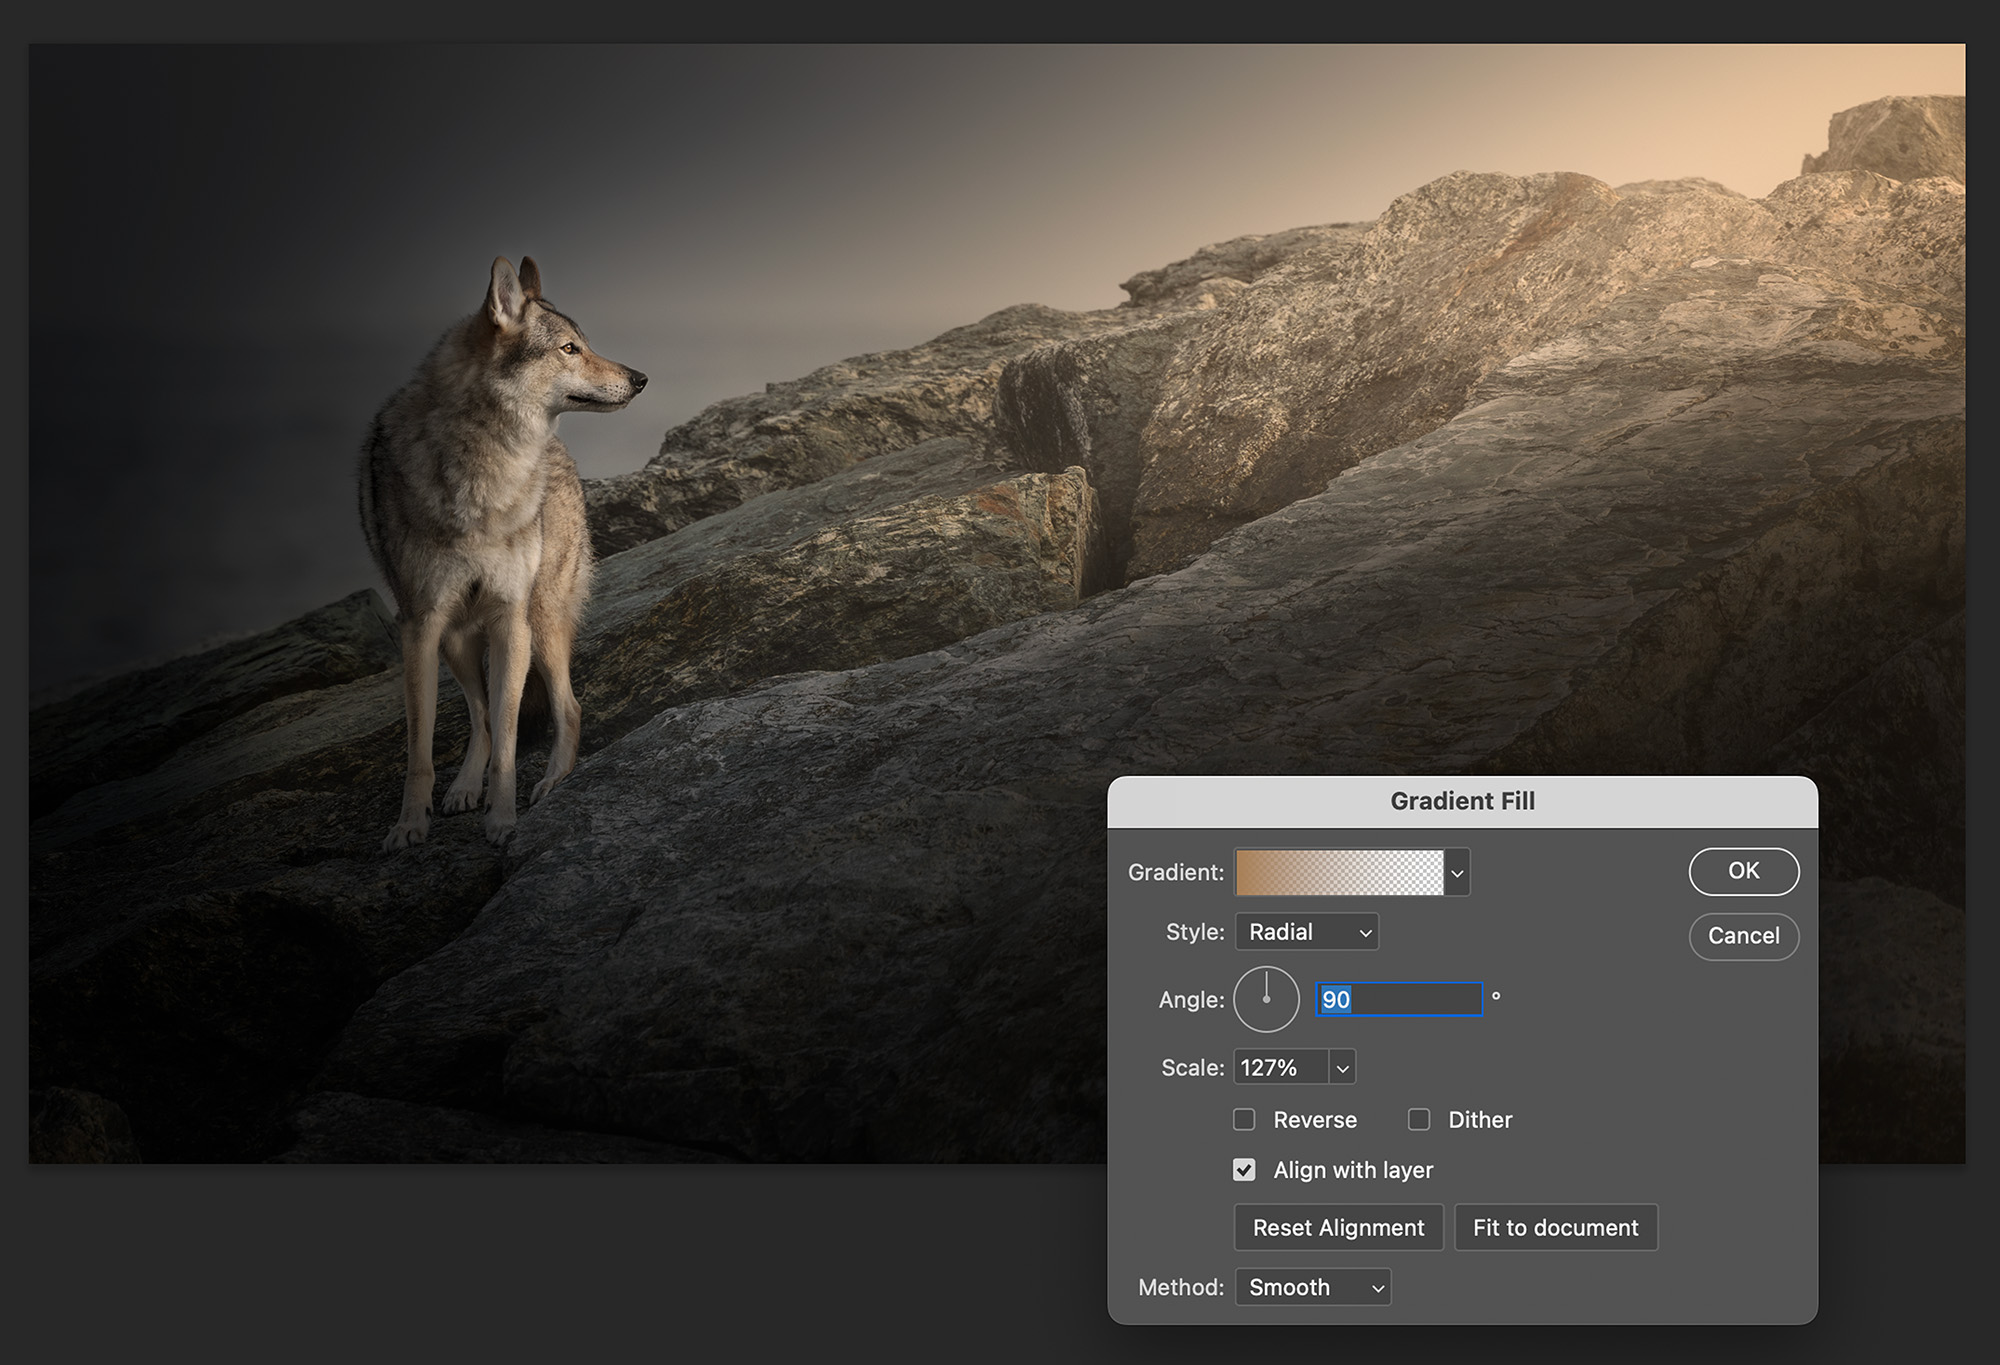Image resolution: width=2000 pixels, height=1365 pixels.
Task: Click the Scale field showing 127%
Action: coord(1282,1068)
